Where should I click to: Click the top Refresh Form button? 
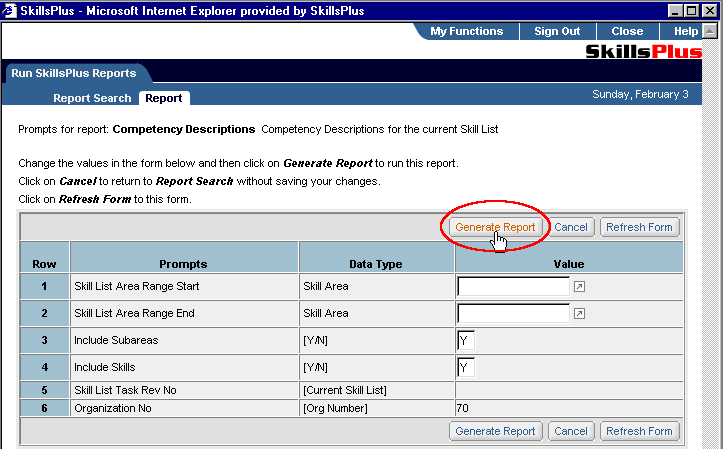pos(639,227)
